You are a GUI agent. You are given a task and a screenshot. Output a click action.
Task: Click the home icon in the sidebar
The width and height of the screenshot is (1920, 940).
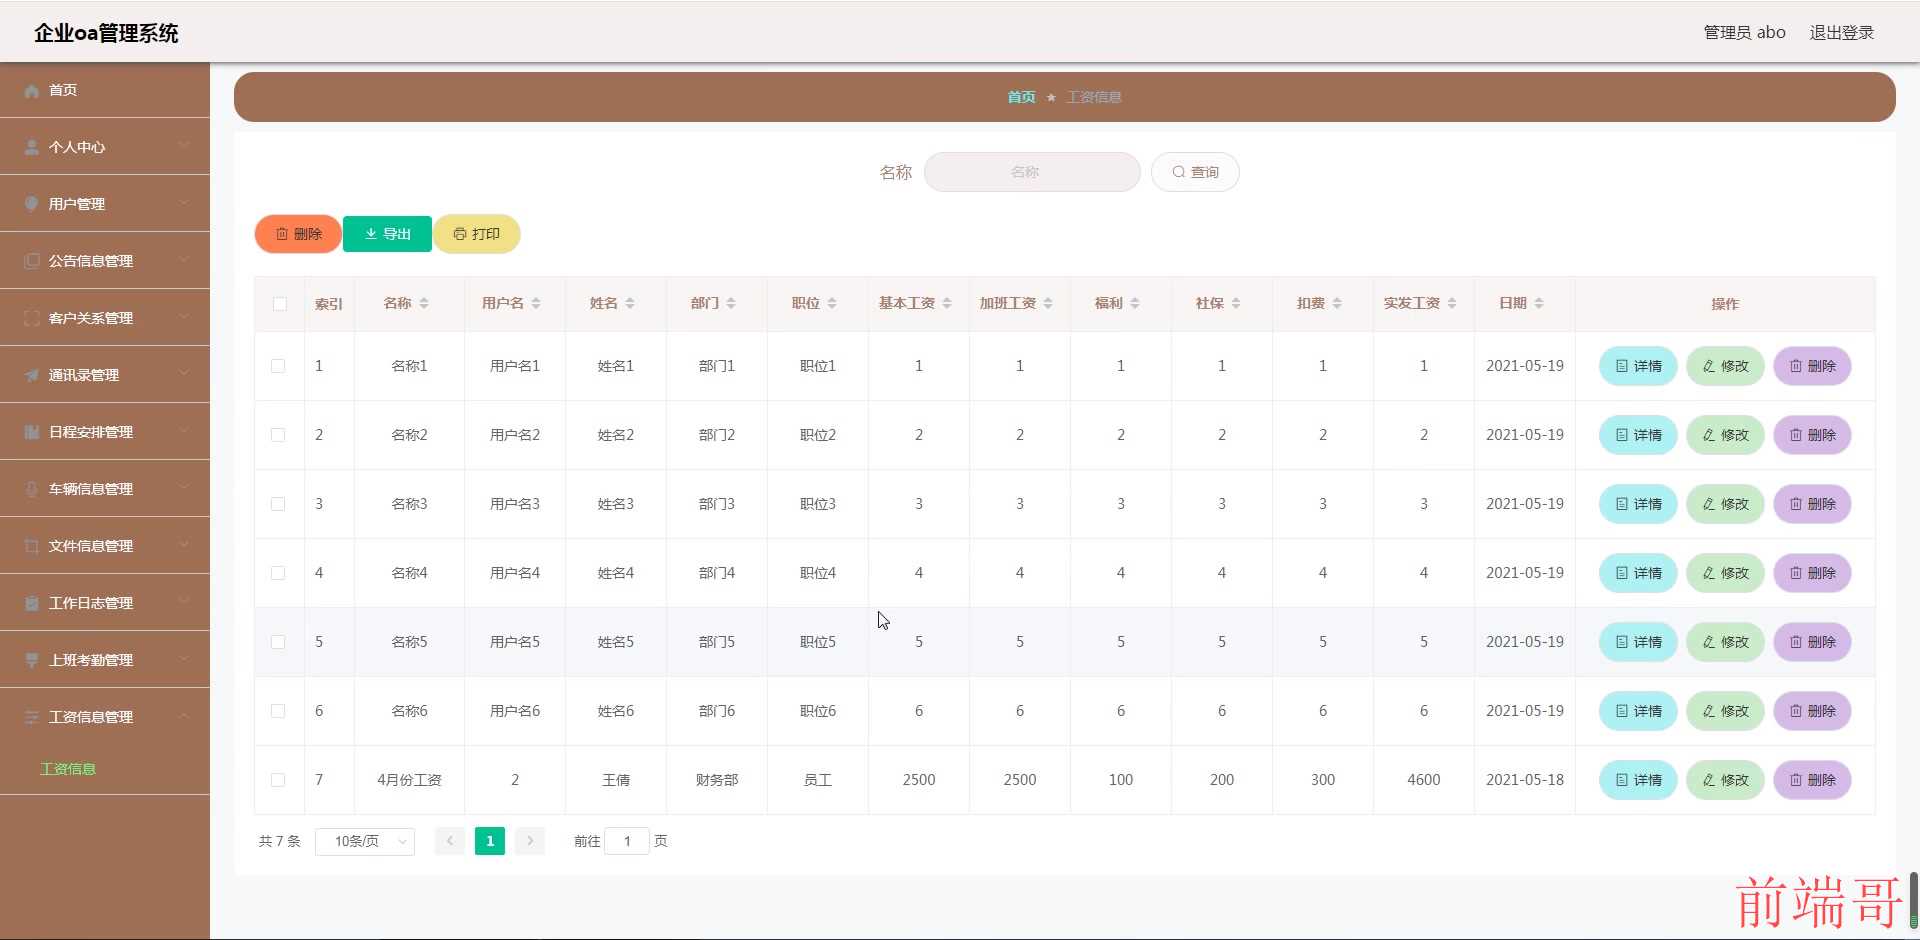click(x=31, y=91)
